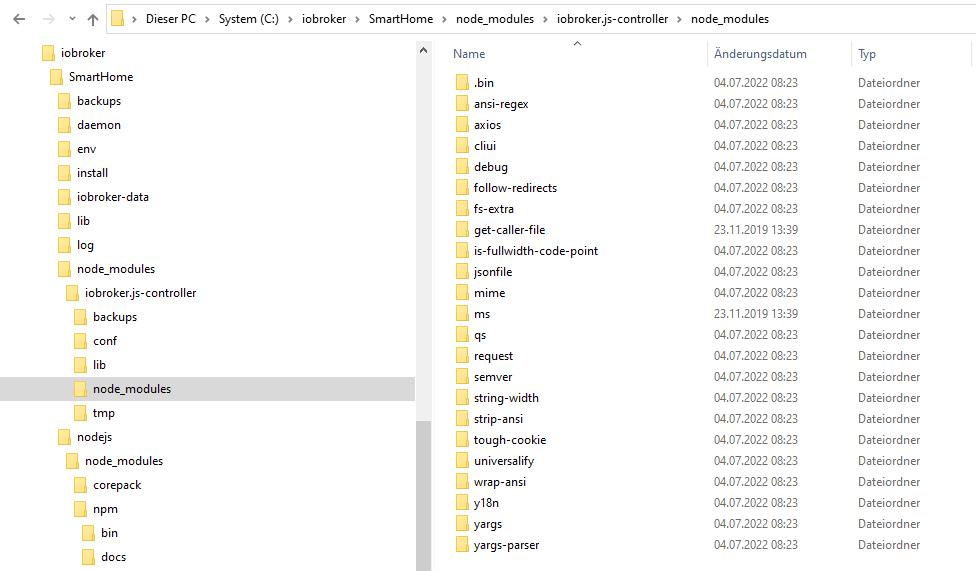This screenshot has height=571, width=976.
Task: Open chevron dropdown after iobroker breadcrumb
Action: tap(357, 19)
